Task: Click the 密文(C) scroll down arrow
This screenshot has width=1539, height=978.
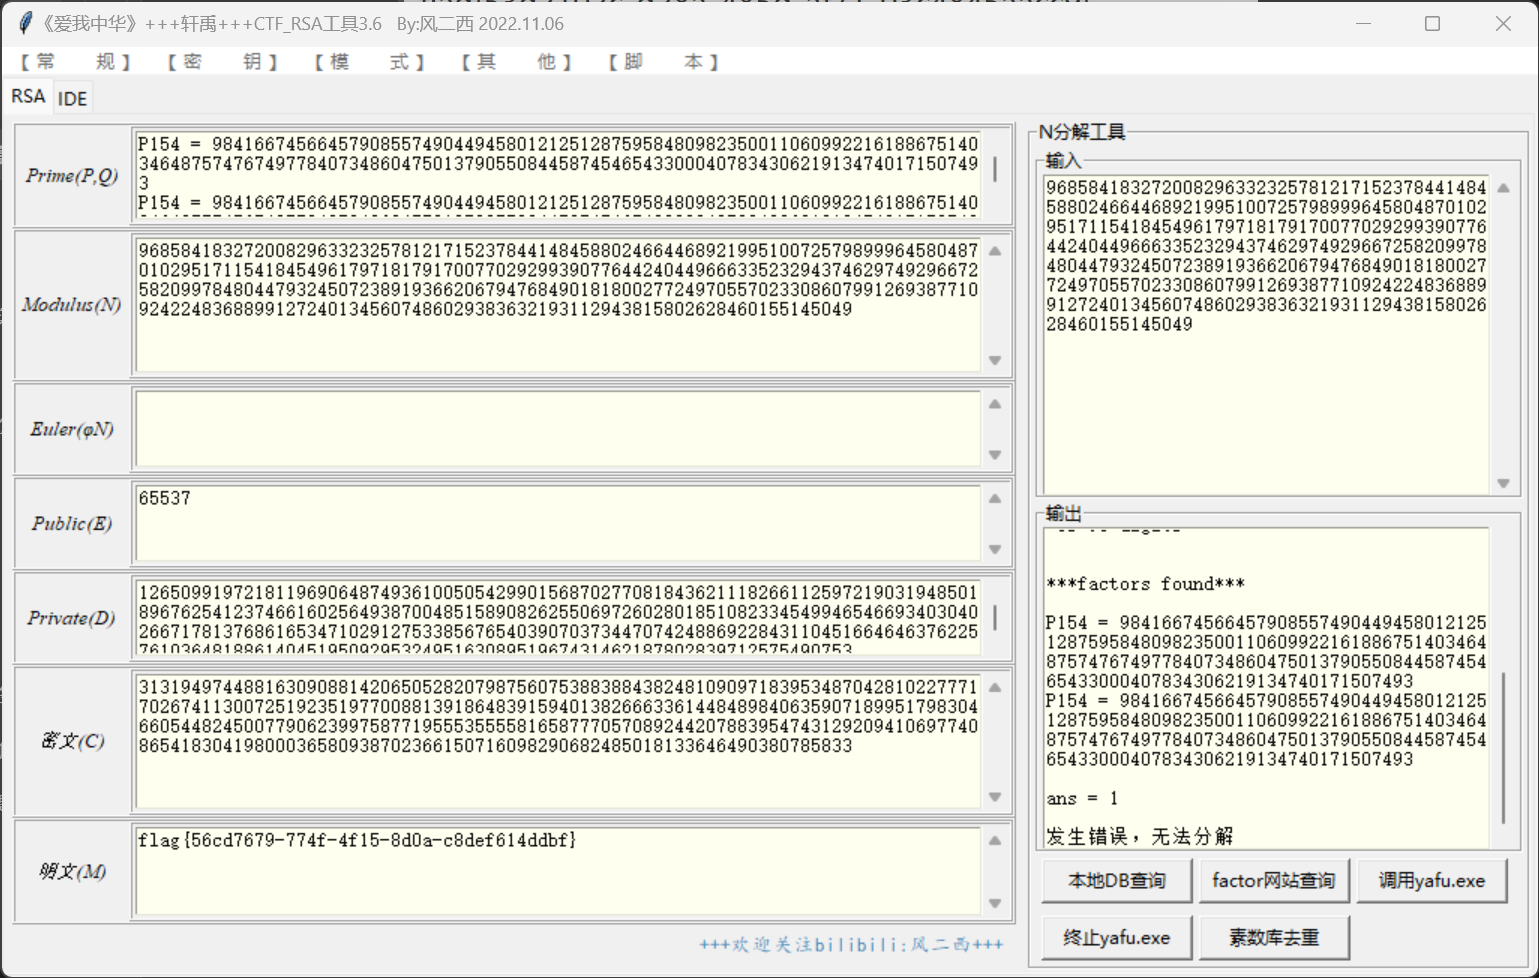Action: point(995,797)
